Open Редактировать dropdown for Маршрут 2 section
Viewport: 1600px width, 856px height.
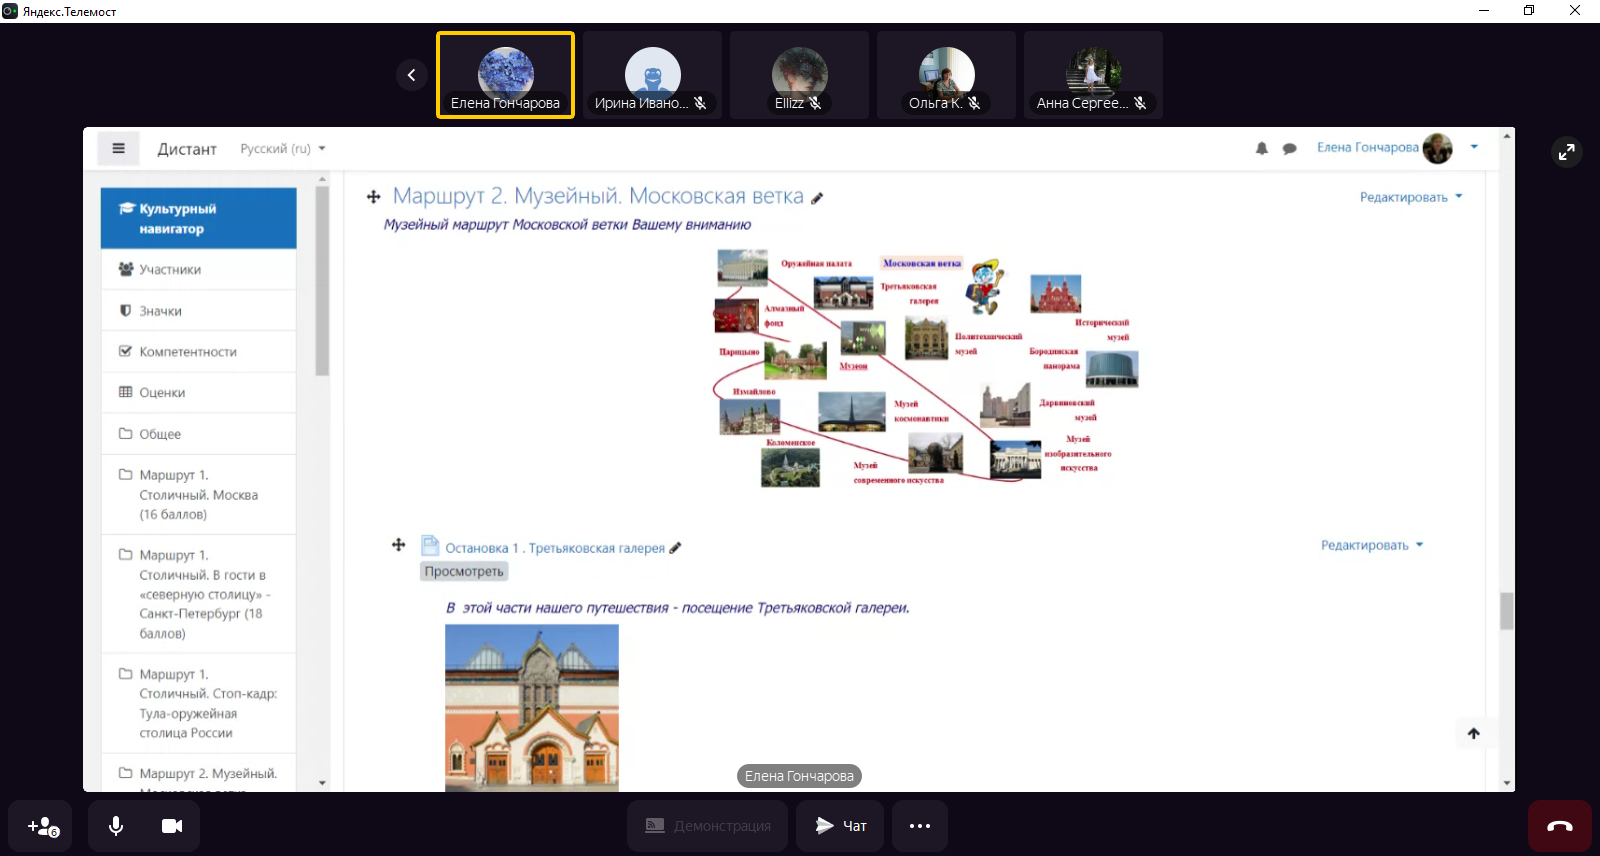[1410, 197]
